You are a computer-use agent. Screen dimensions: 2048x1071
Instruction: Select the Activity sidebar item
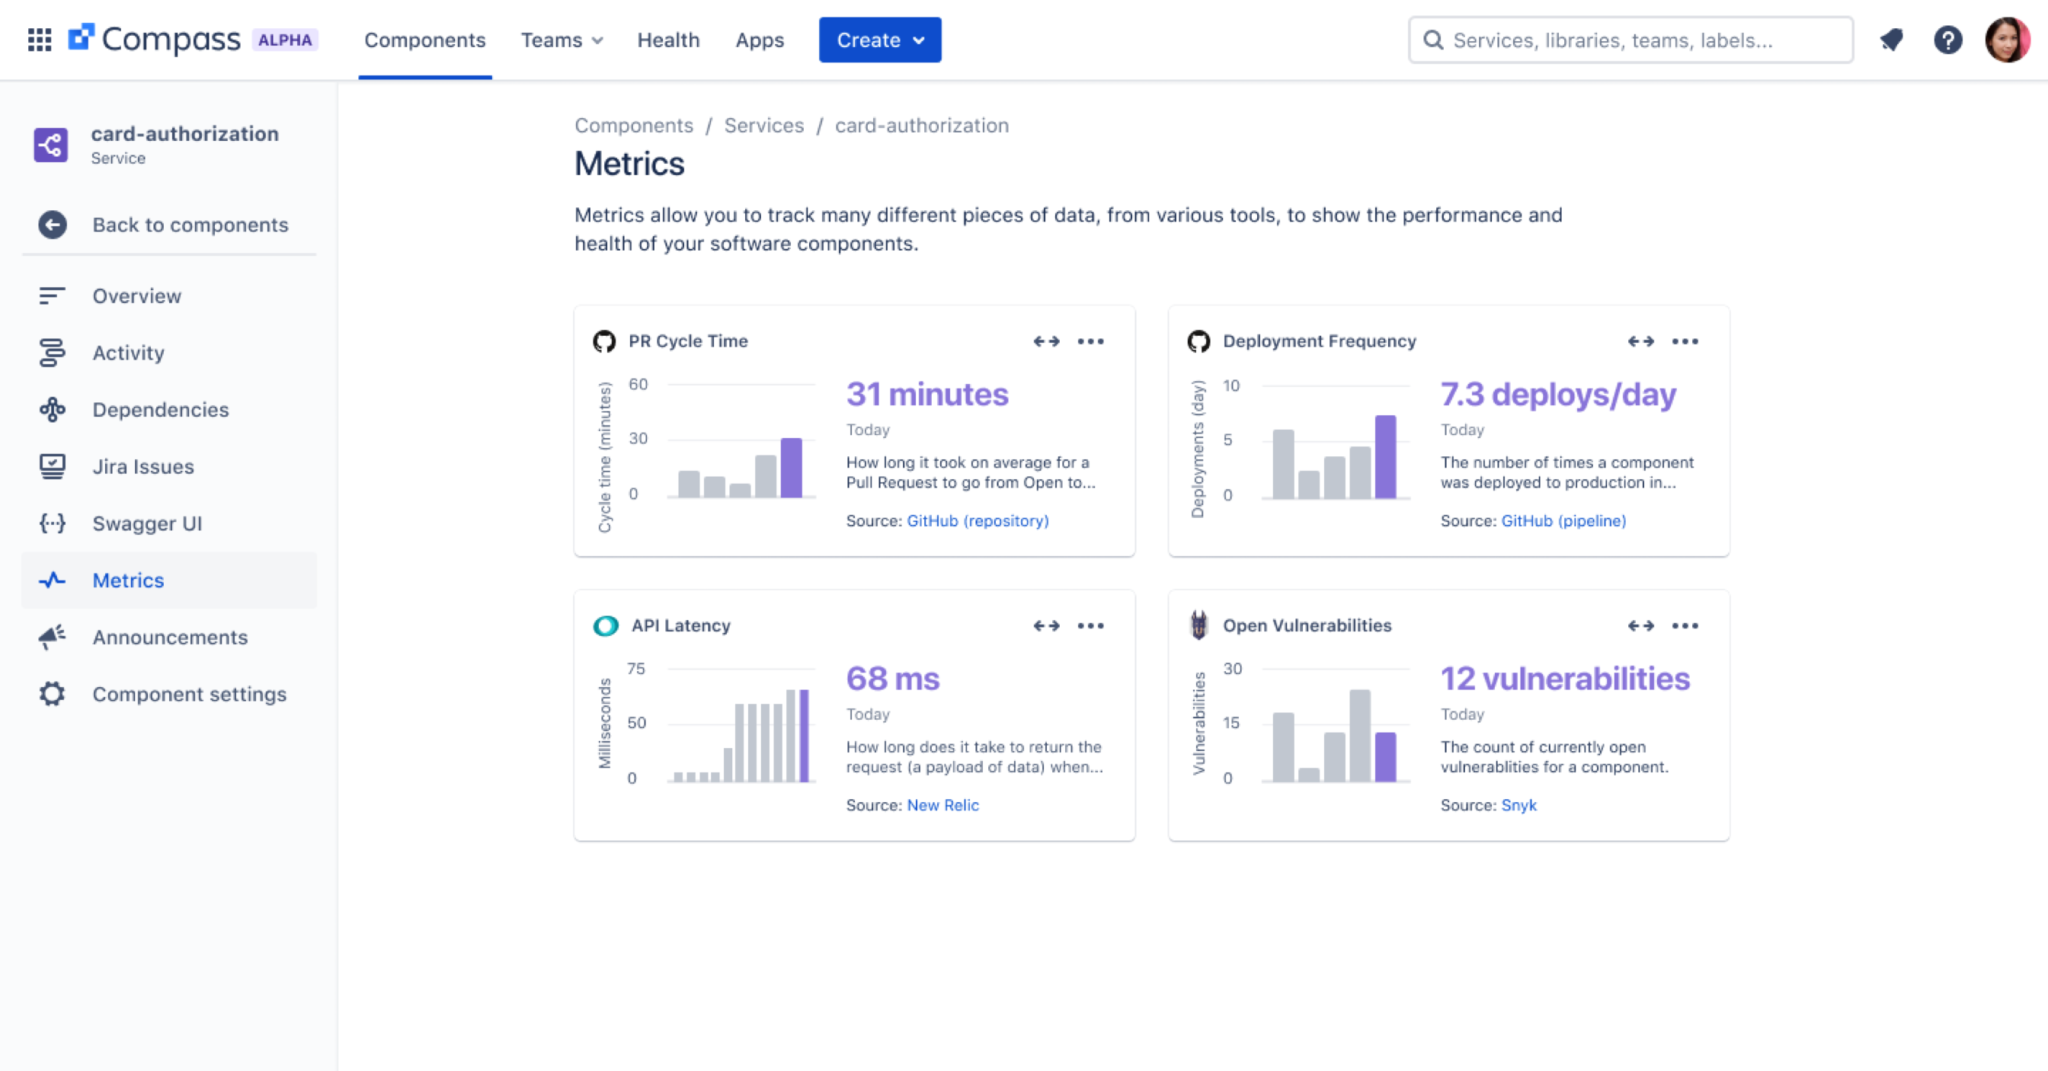(128, 352)
